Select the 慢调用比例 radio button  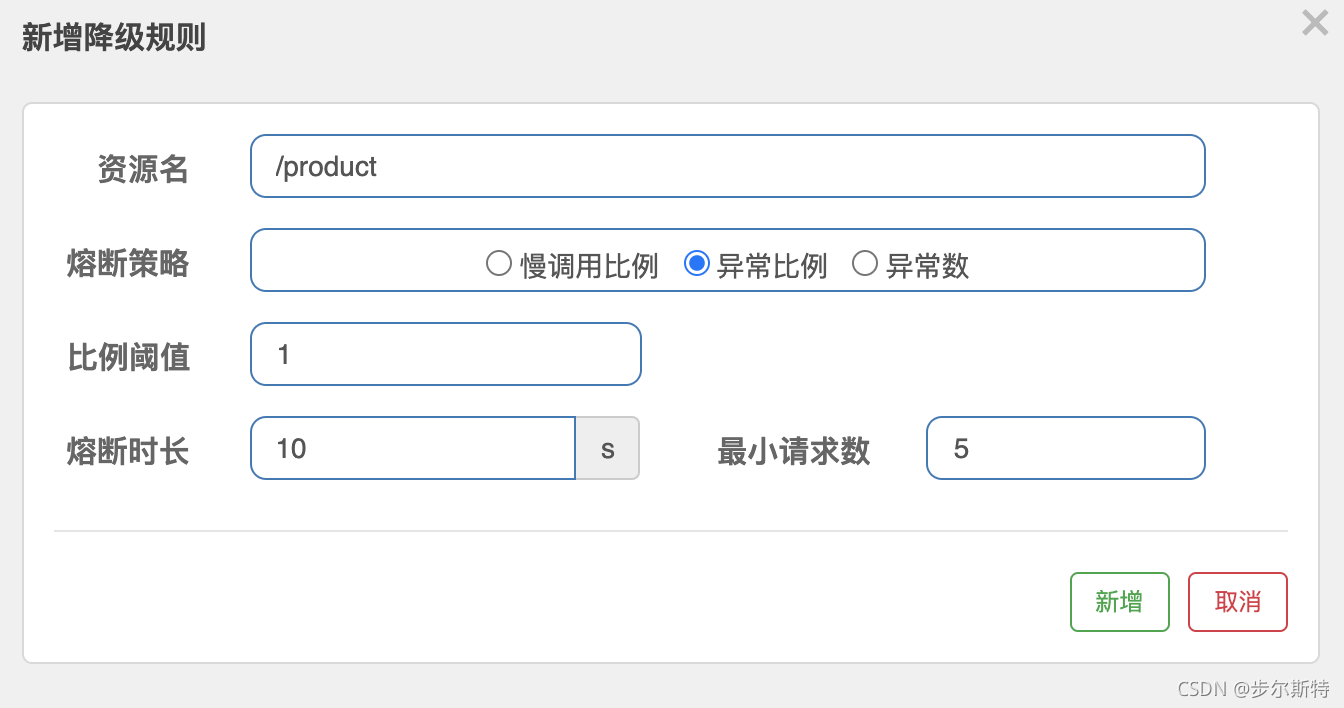tap(499, 264)
